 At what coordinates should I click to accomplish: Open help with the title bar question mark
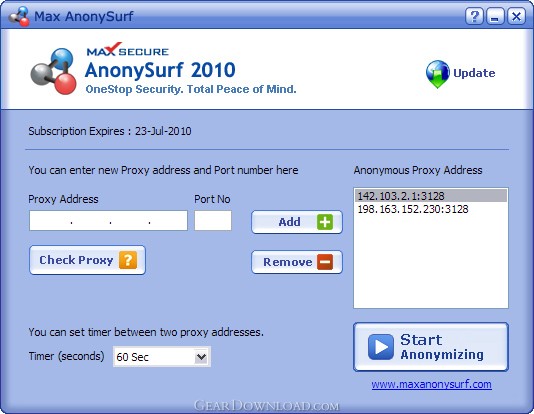click(474, 16)
